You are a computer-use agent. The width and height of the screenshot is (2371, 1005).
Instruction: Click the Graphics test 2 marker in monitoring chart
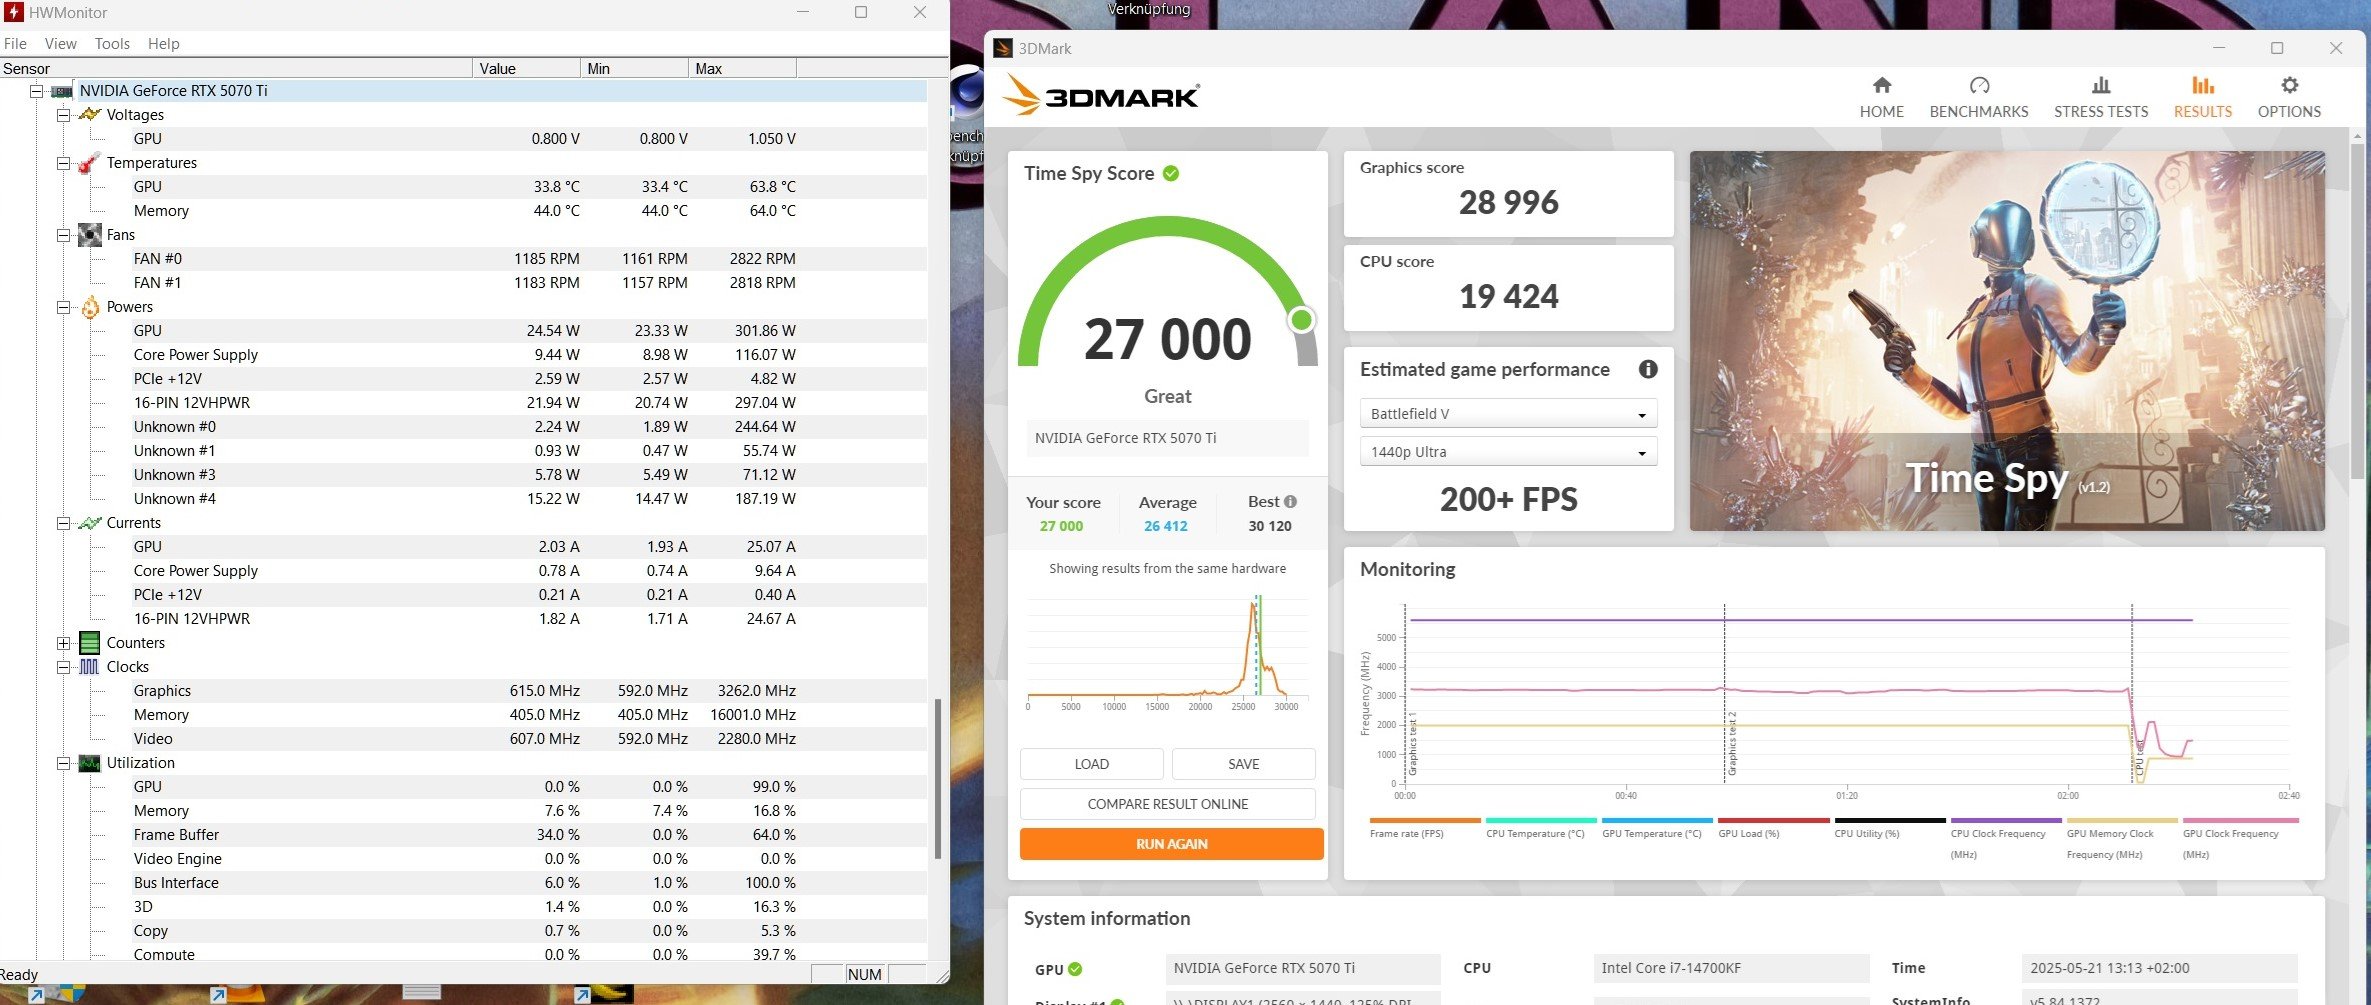(x=1731, y=744)
